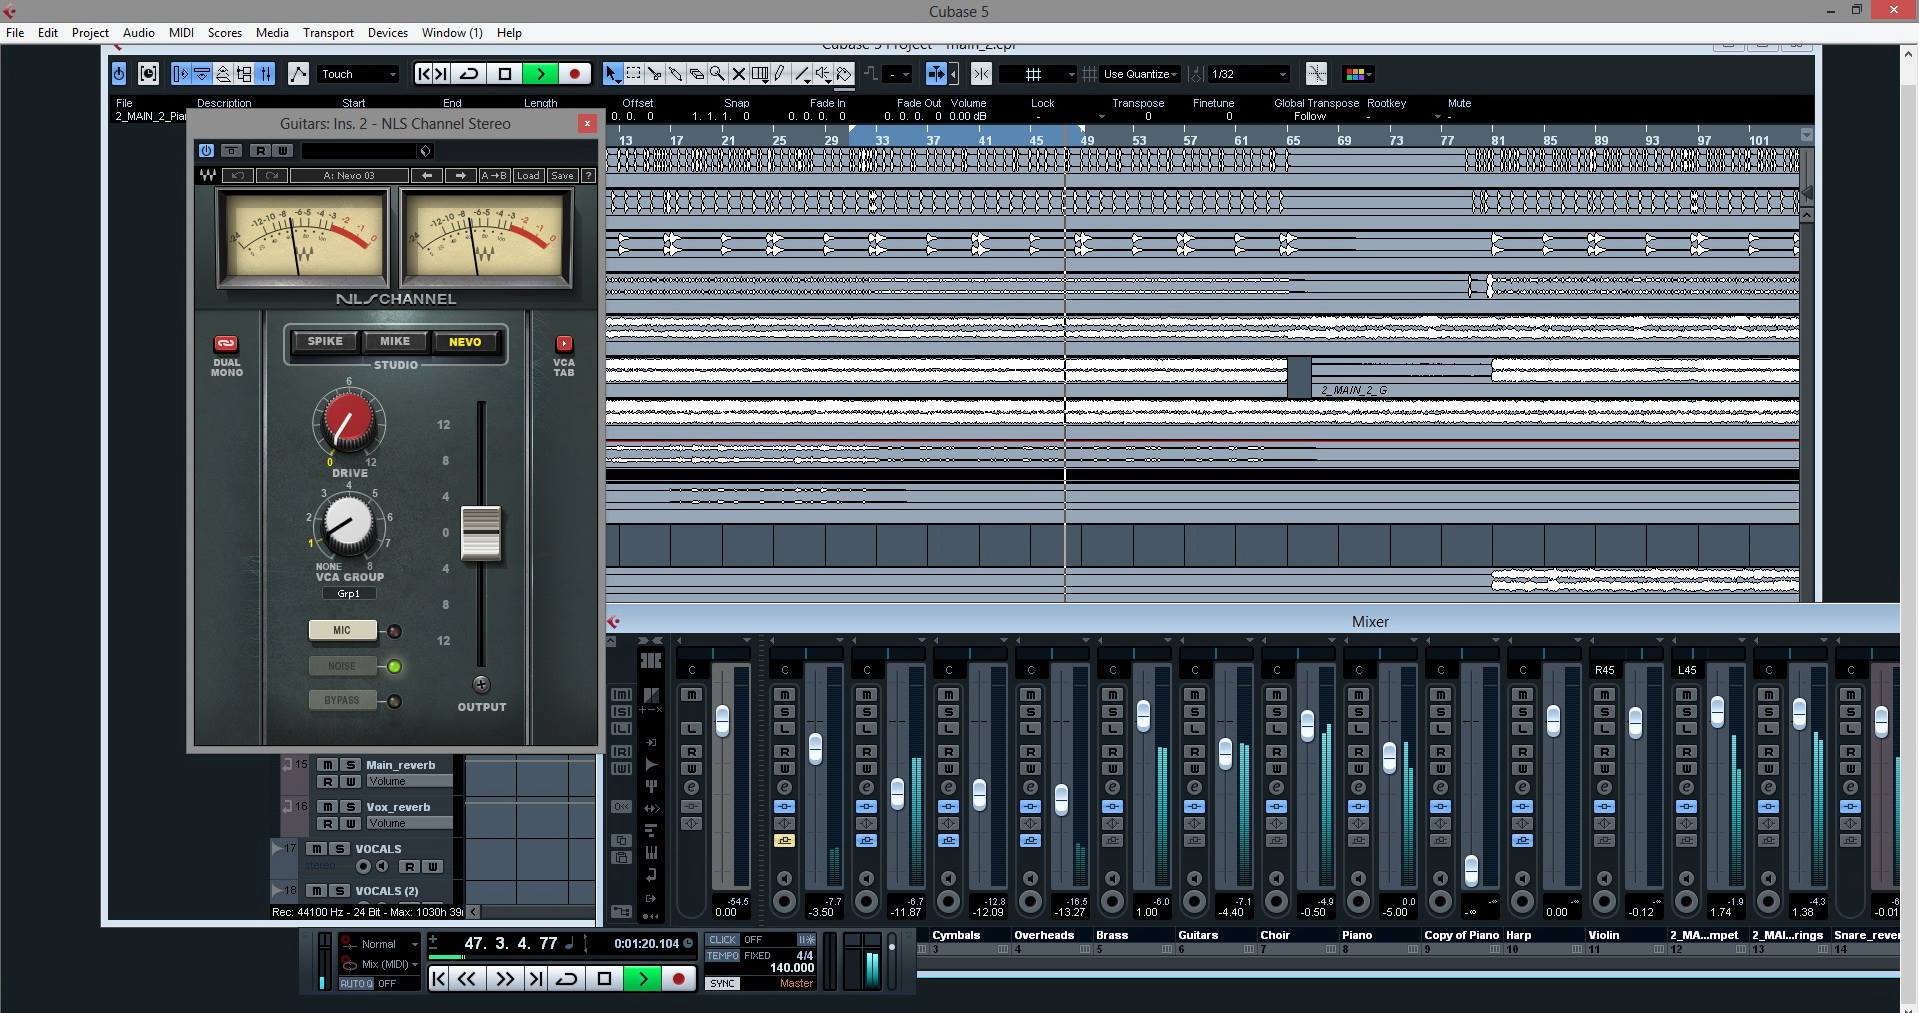Viewport: 1919px width, 1013px height.
Task: Click the transport tempo value 140.000
Action: 791,968
